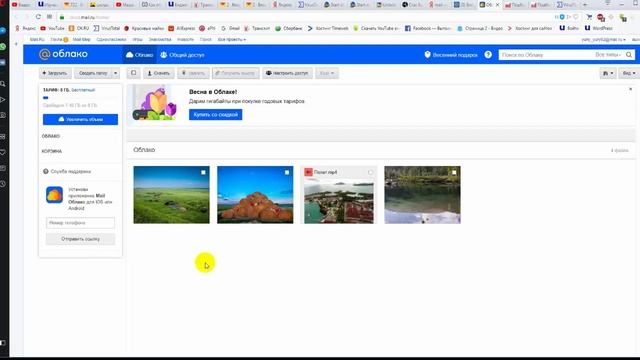Click the phone number input field
The height and width of the screenshot is (360, 640).
coord(80,223)
